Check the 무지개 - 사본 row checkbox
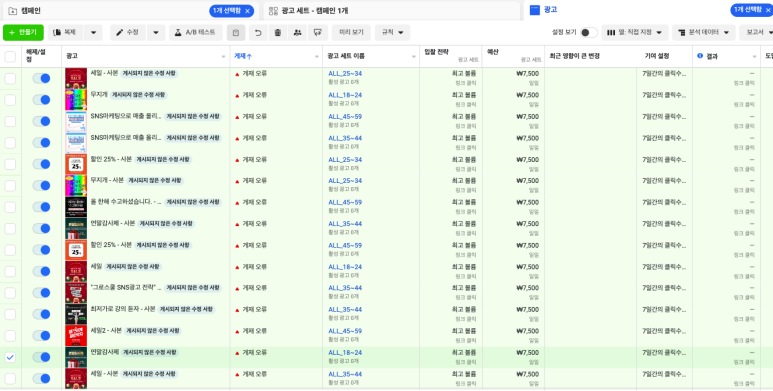773x391 pixels. [x=10, y=186]
